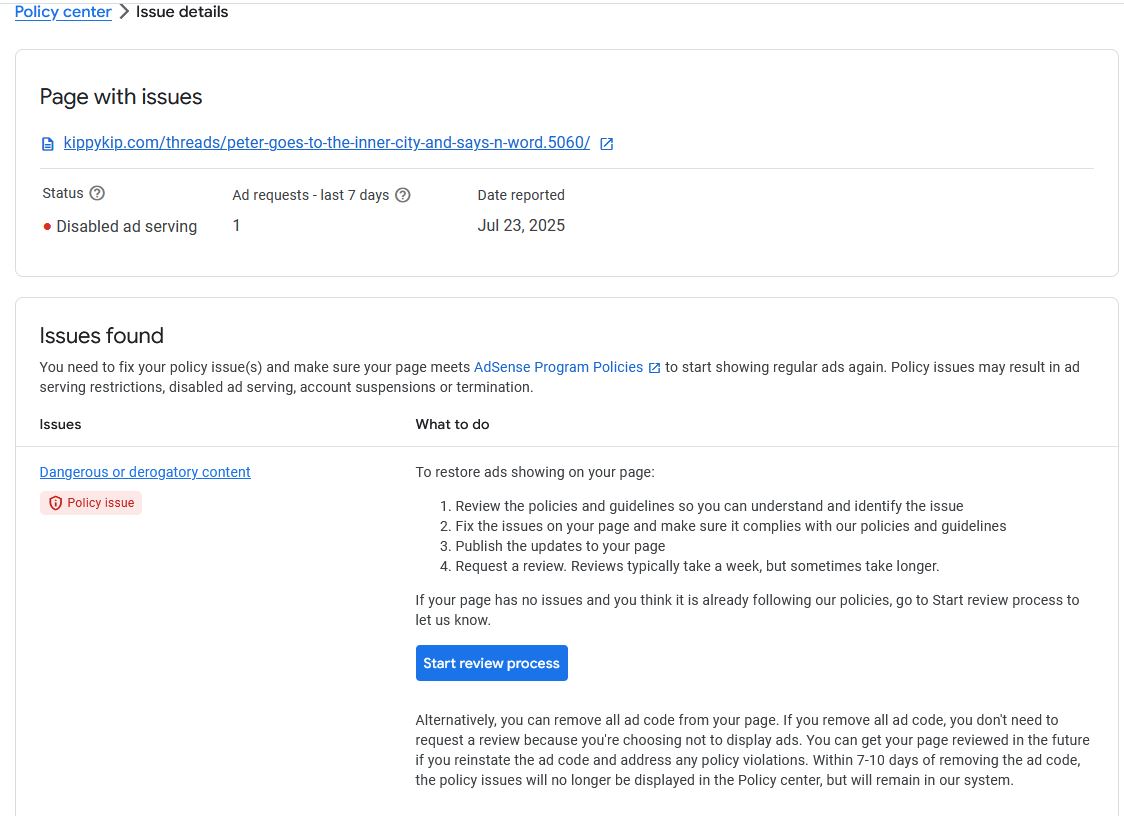The height and width of the screenshot is (816, 1124).
Task: Show help for Ad requests last 7 days
Action: click(403, 195)
